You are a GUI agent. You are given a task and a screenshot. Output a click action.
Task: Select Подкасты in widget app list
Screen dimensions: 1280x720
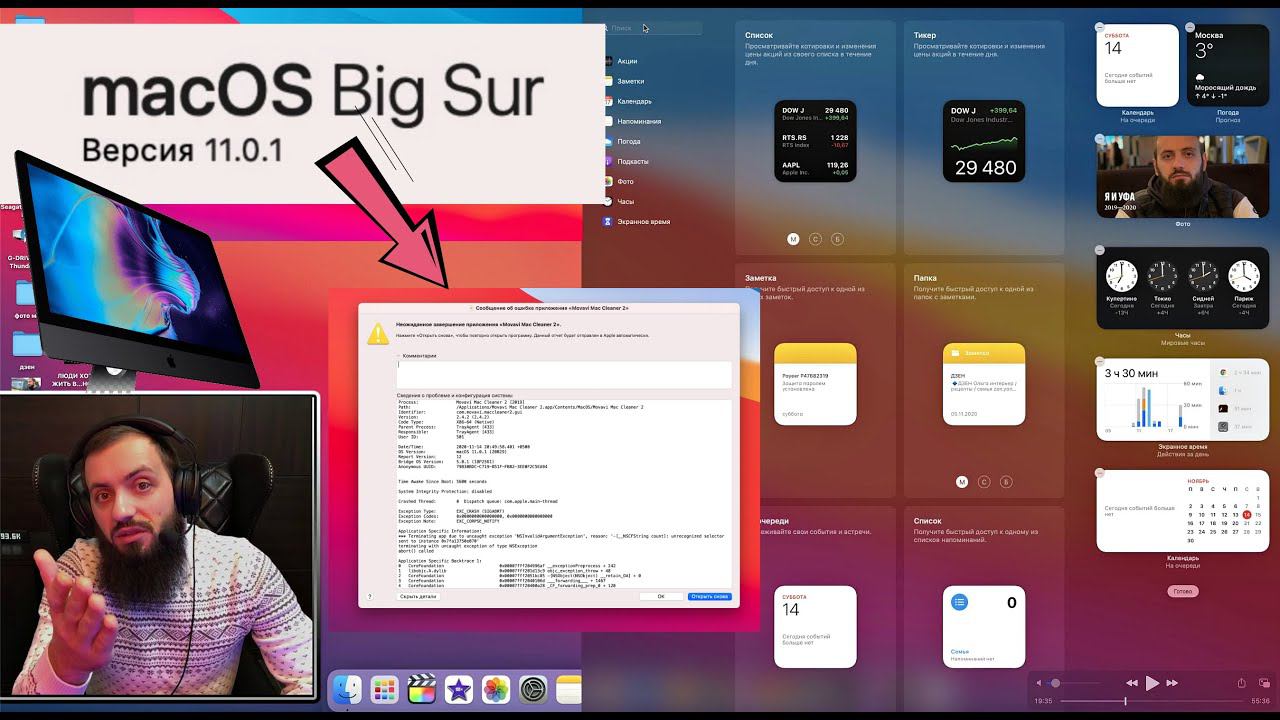point(632,161)
